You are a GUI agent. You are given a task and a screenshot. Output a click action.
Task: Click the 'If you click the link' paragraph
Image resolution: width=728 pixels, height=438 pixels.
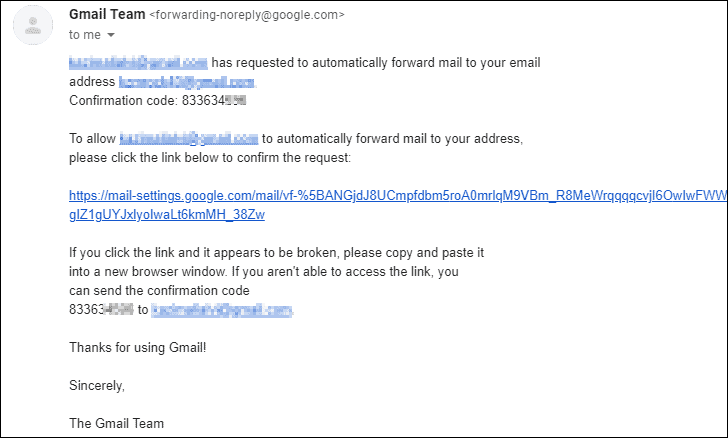point(276,271)
